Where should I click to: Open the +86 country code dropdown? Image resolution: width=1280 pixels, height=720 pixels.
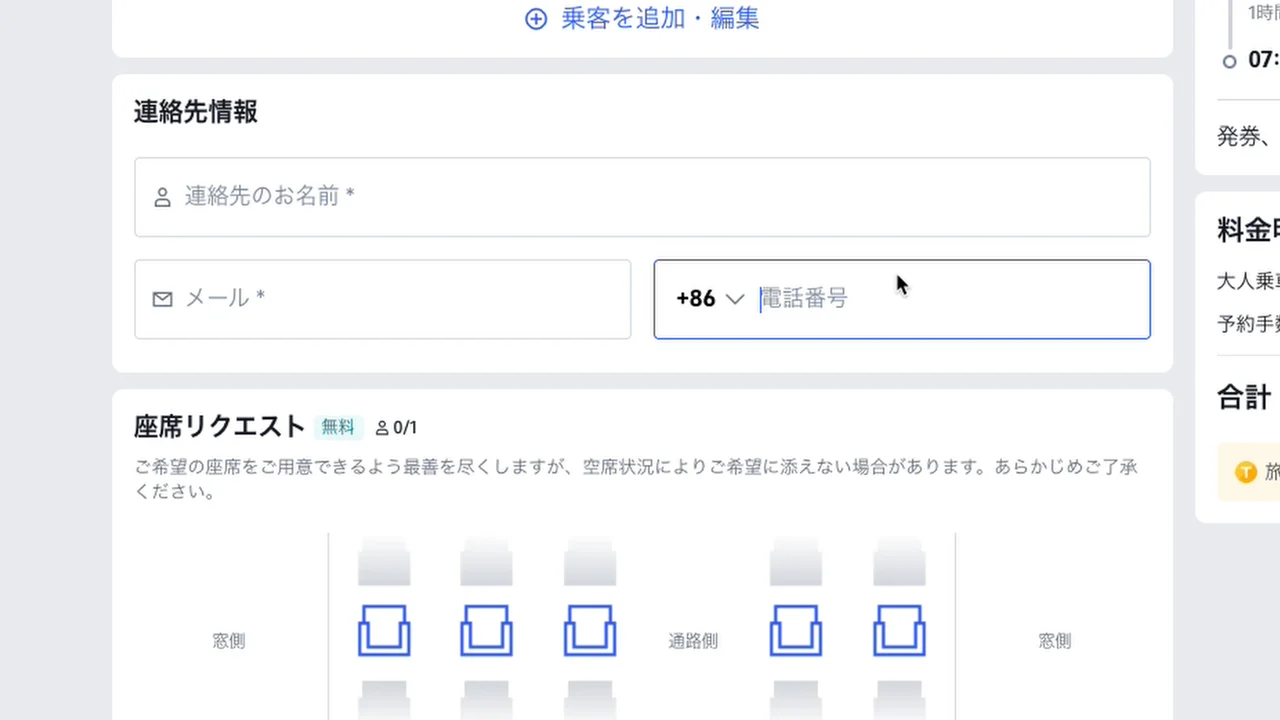pos(710,299)
